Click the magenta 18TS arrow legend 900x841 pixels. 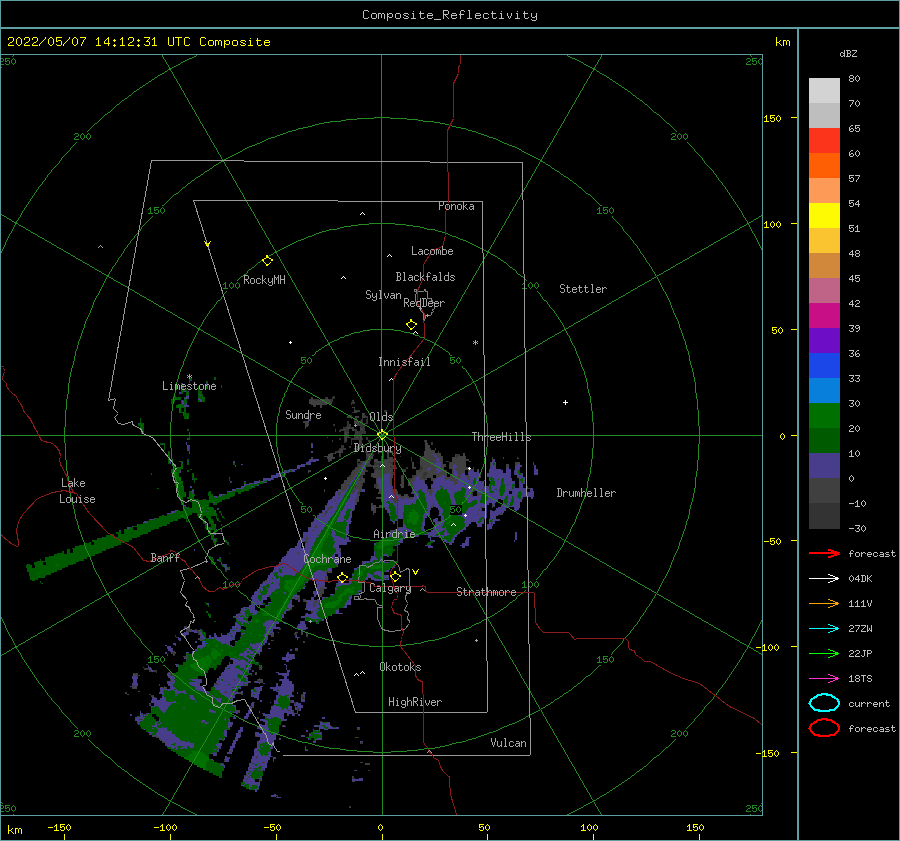tap(824, 679)
